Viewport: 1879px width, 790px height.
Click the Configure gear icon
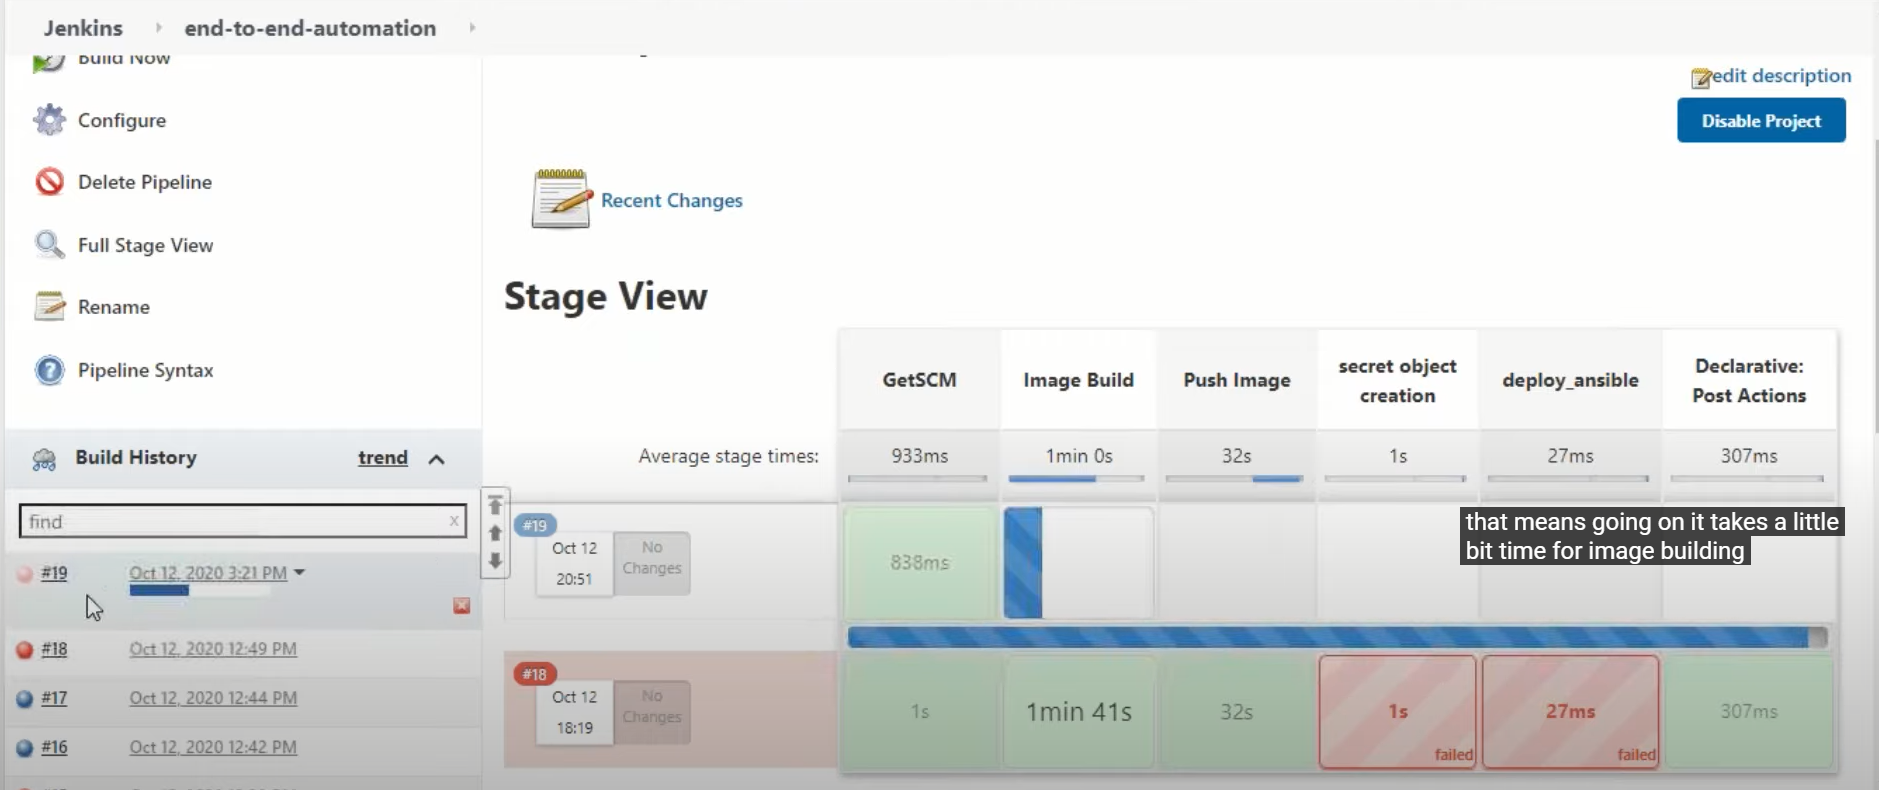[49, 120]
